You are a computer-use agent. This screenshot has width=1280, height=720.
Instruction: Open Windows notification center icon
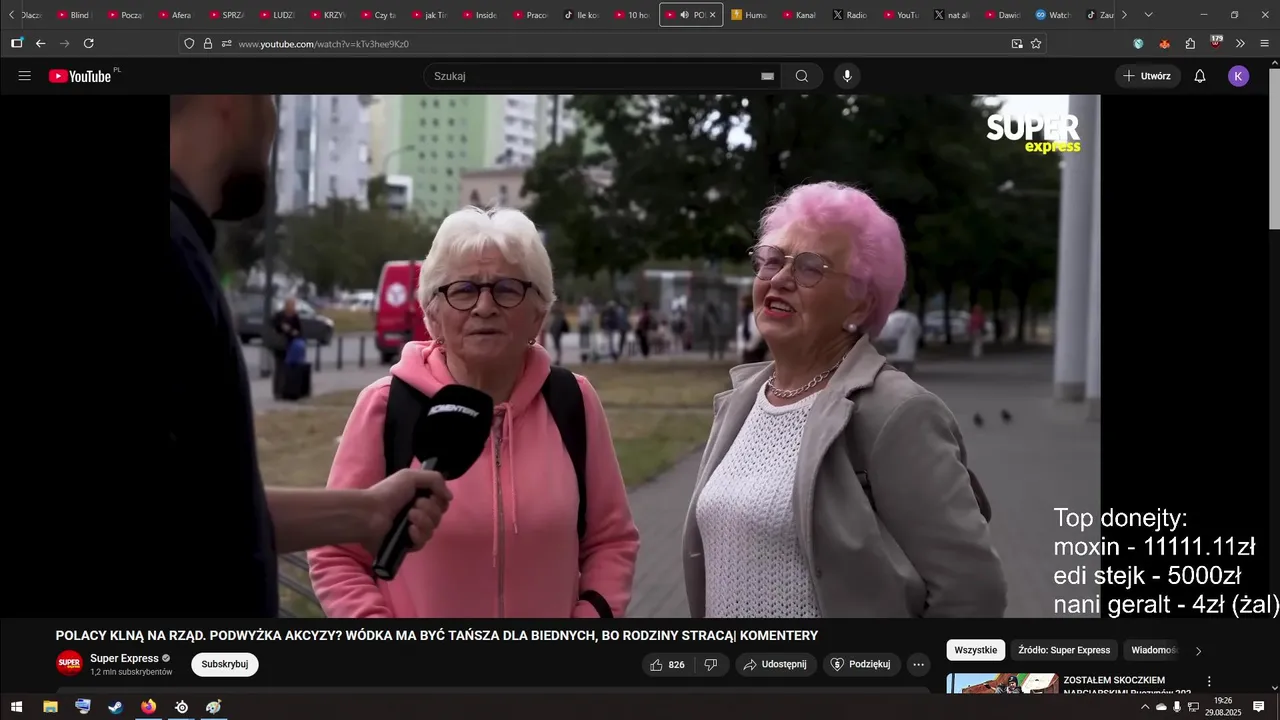(1259, 707)
